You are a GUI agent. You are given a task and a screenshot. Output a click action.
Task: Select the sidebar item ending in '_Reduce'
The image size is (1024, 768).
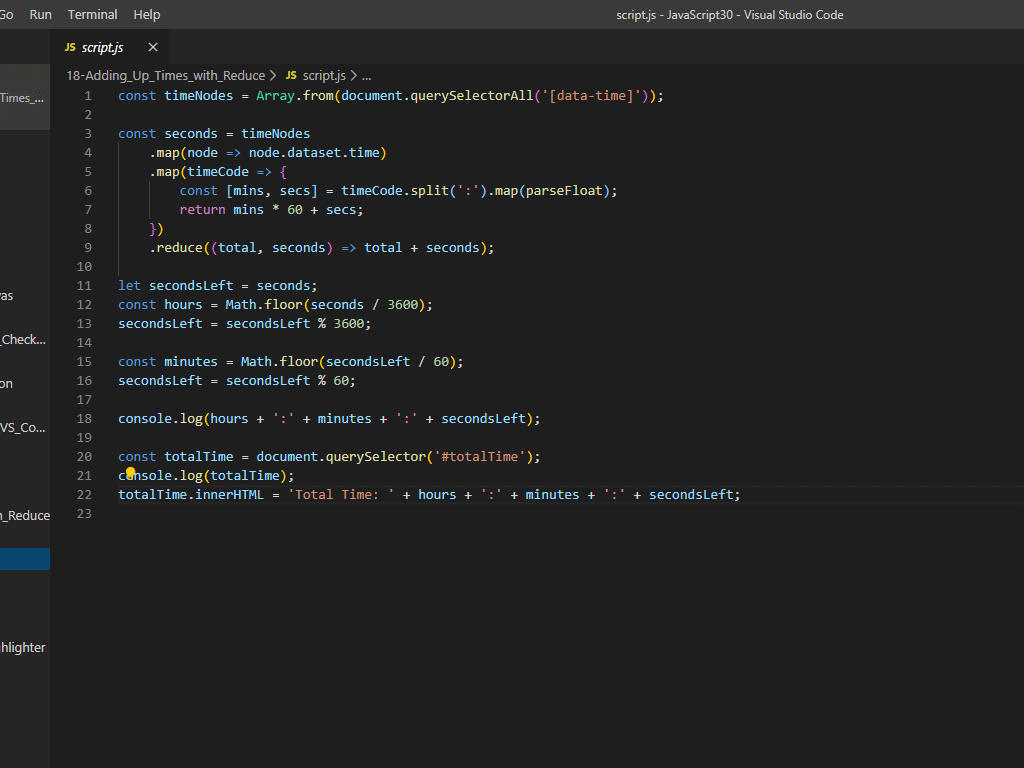tap(25, 516)
